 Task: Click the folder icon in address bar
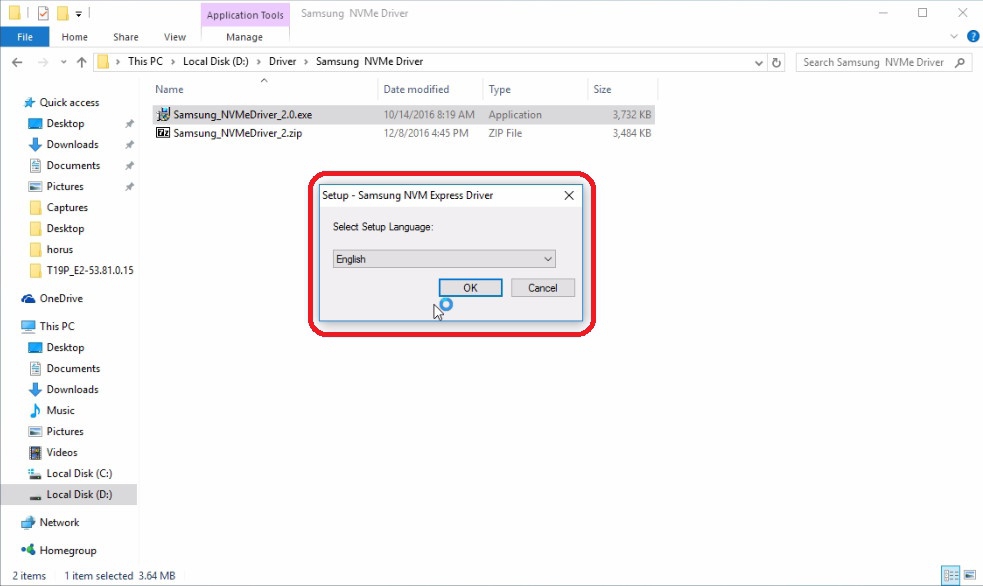point(103,61)
